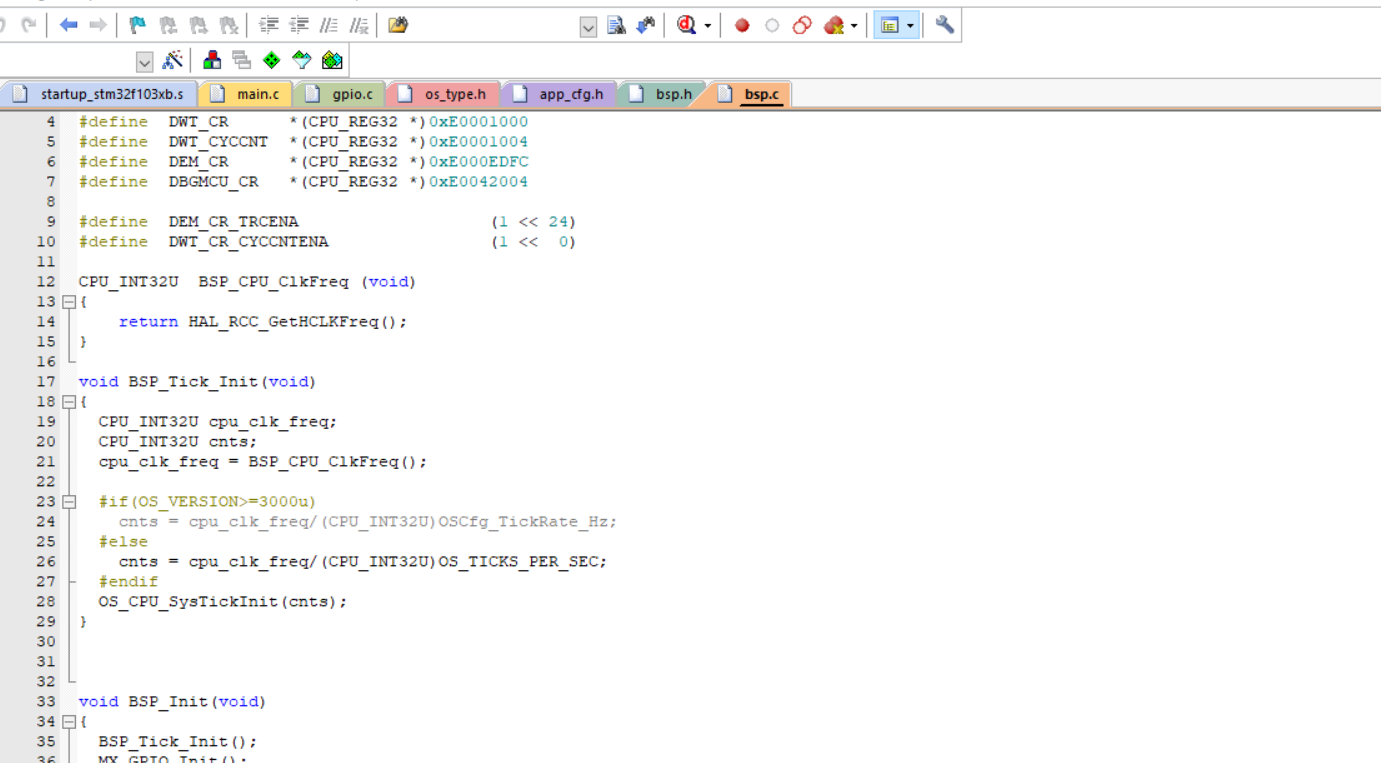Open Options for Target magic wand icon

pos(172,60)
